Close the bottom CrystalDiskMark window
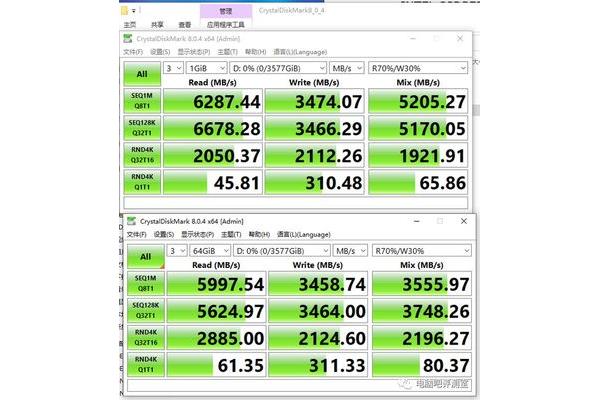This screenshot has height=400, width=600. [463, 221]
